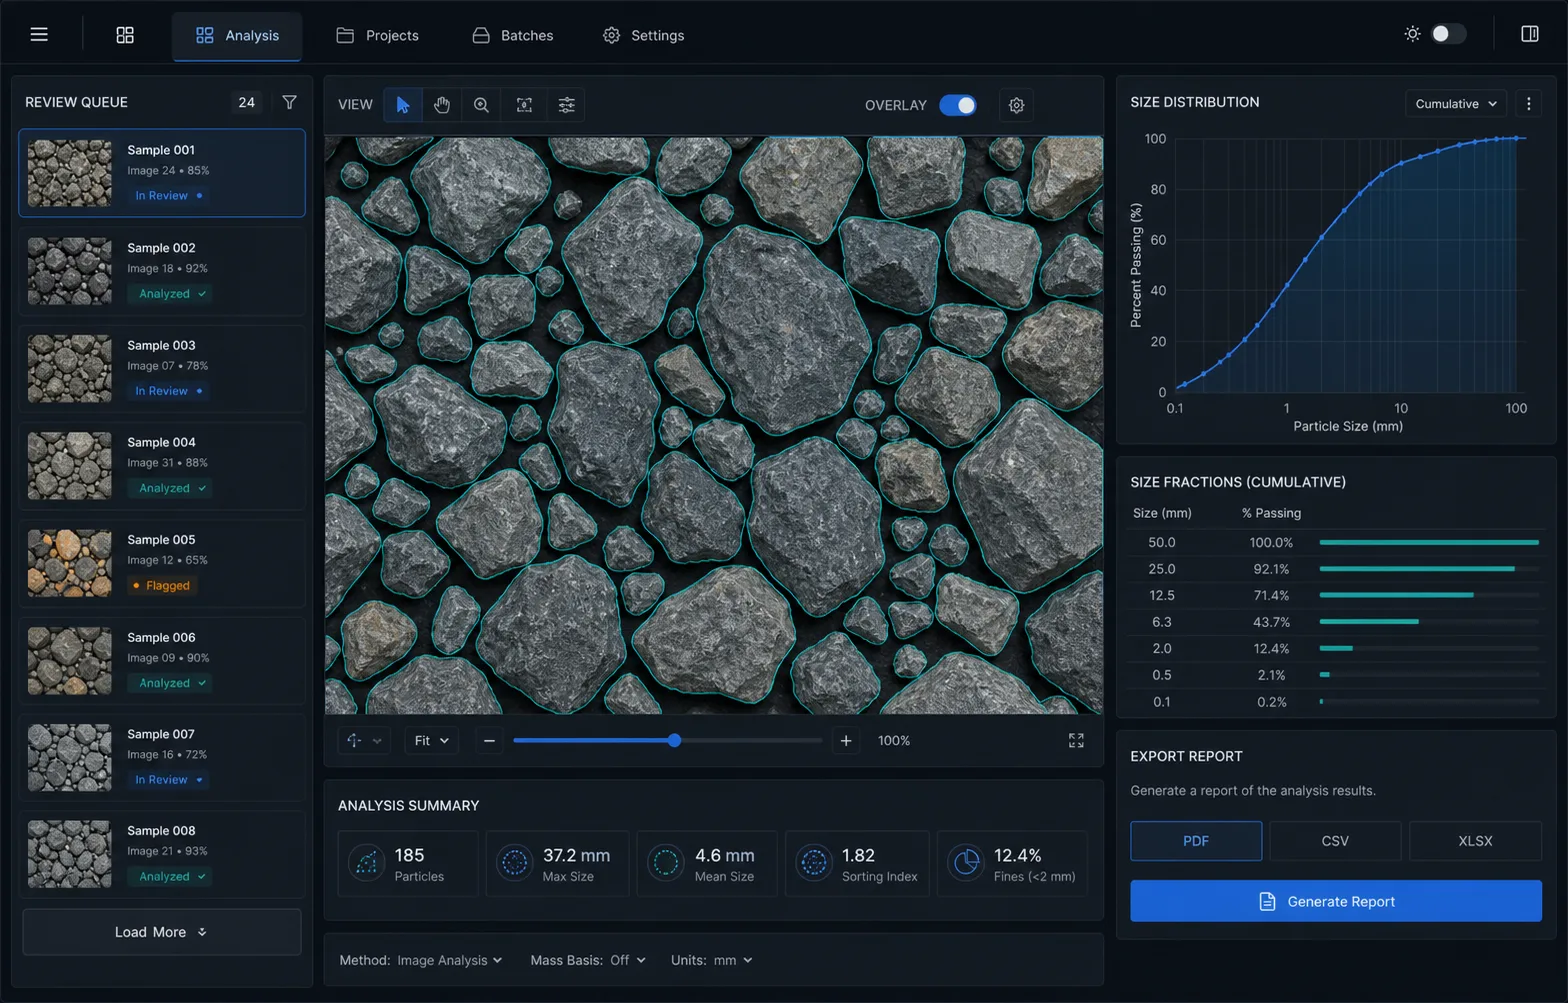
Task: Switch to the Projects tab
Action: (x=377, y=35)
